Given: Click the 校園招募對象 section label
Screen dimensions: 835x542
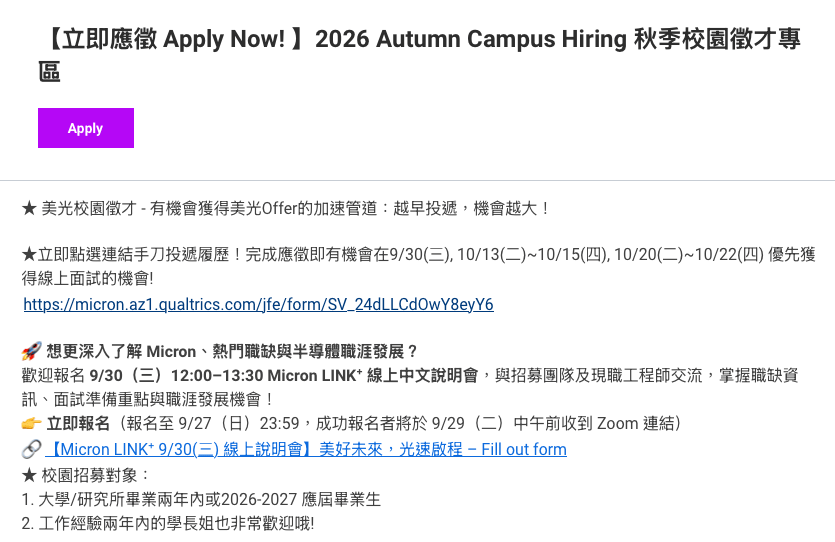Looking at the screenshot, I should tap(95, 475).
